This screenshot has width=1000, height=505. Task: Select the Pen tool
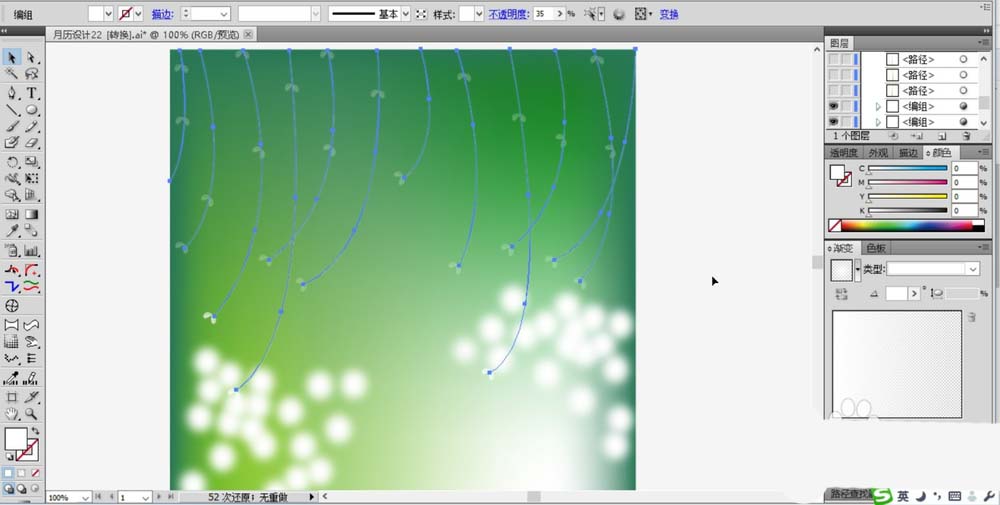pos(11,93)
